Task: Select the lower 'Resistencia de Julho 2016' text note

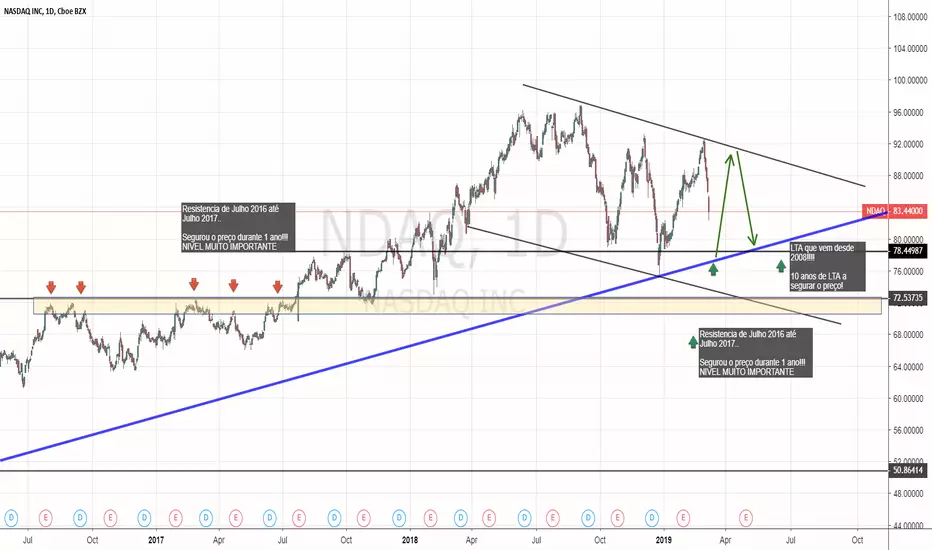Action: pyautogui.click(x=755, y=353)
